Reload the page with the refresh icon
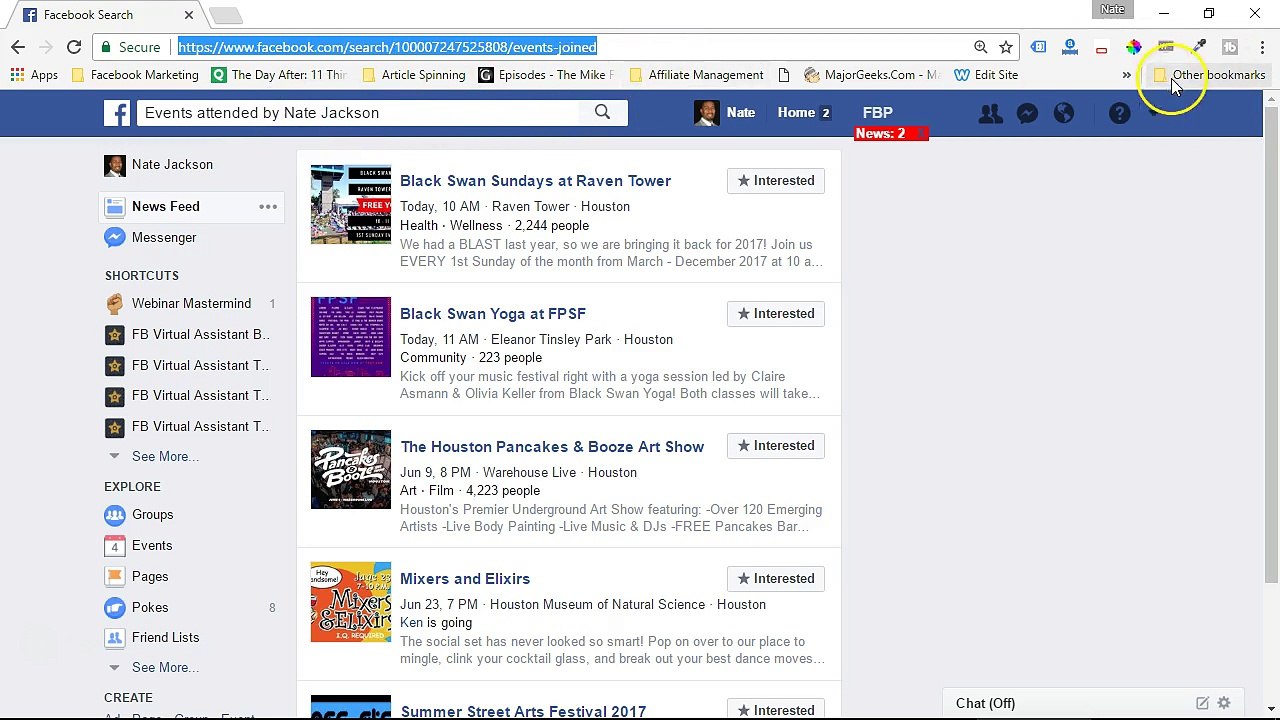 tap(74, 47)
